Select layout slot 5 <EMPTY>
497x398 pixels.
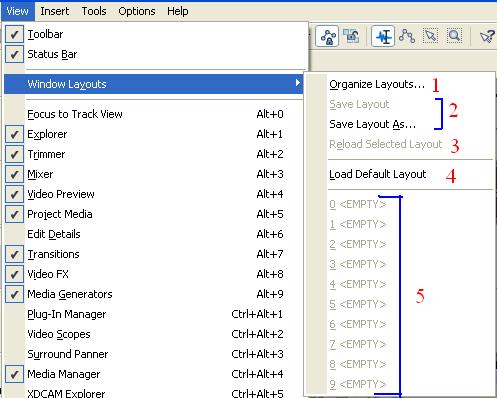(x=358, y=304)
